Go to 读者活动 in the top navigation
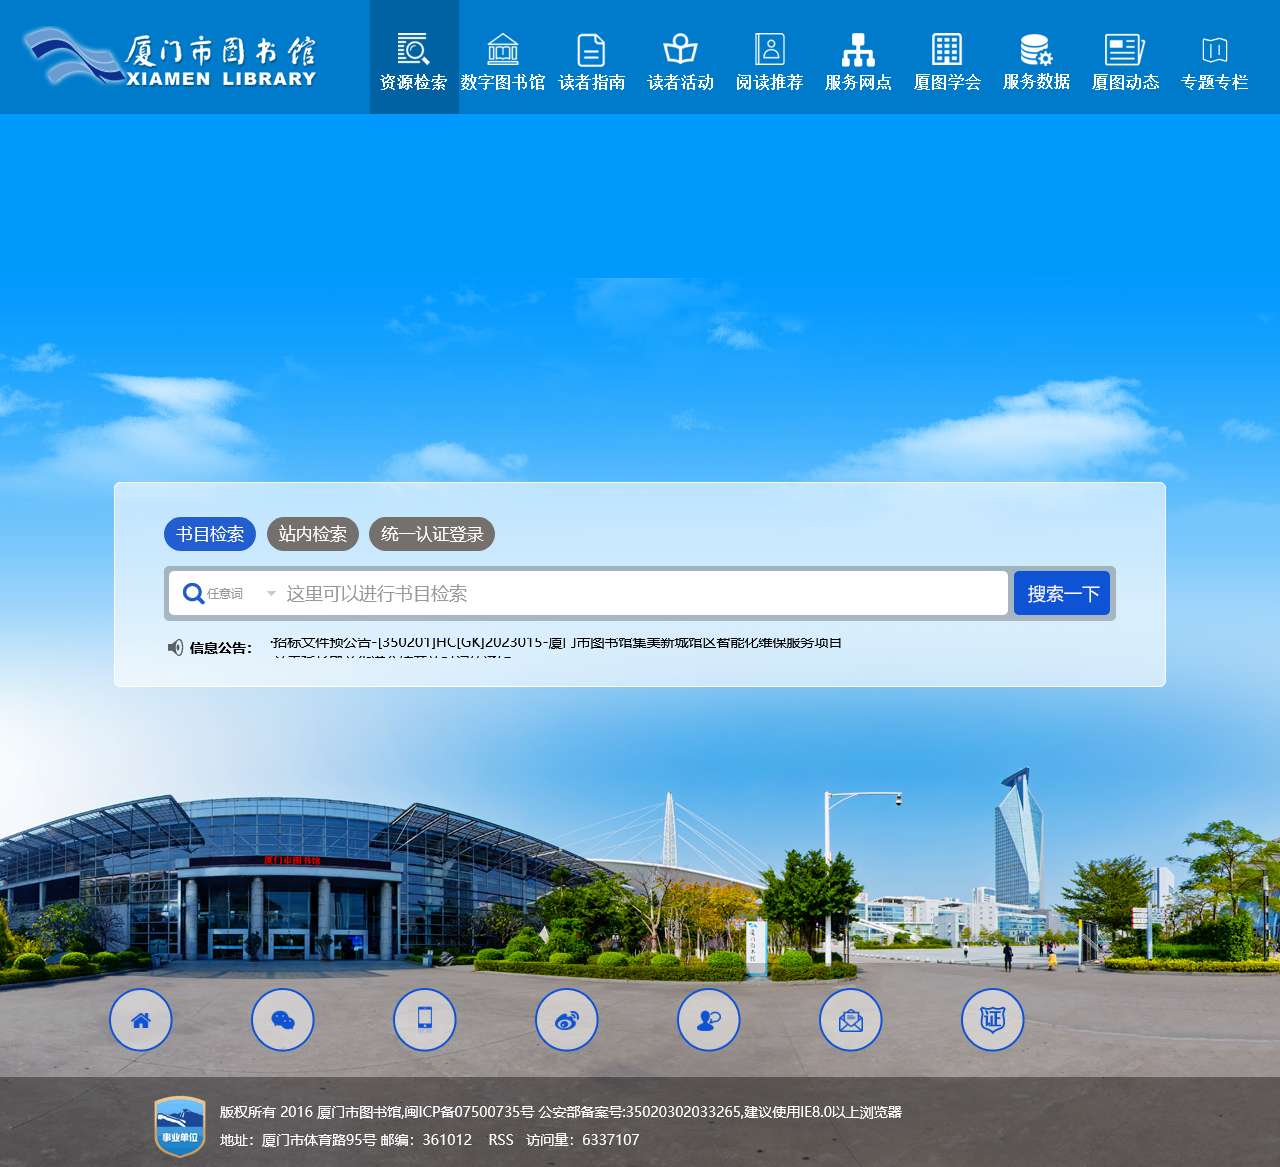 [x=681, y=58]
